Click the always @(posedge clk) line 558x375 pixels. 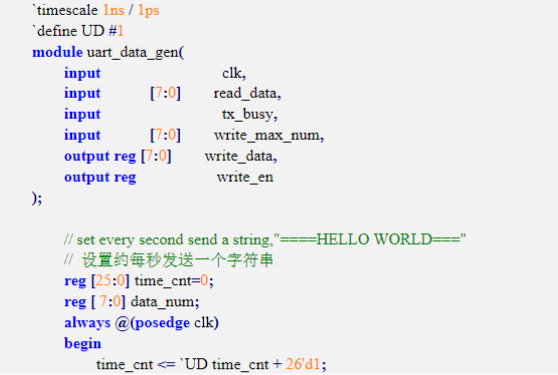141,323
